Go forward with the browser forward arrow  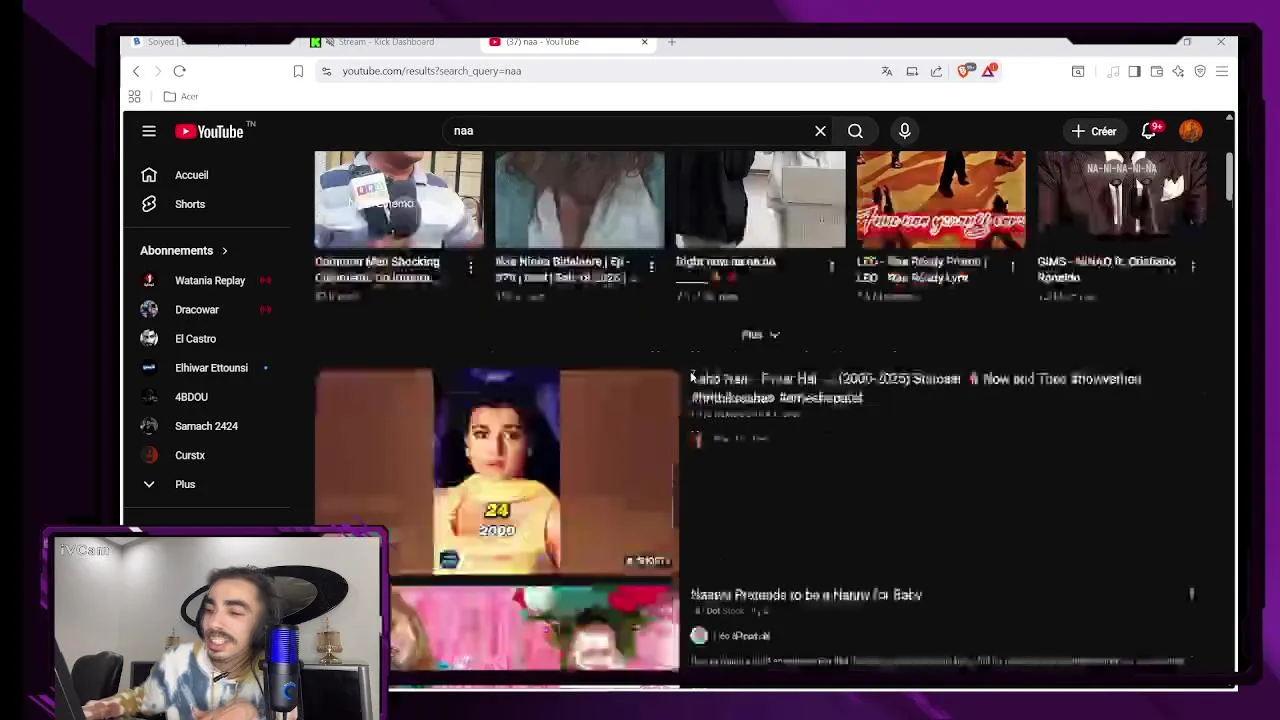pyautogui.click(x=157, y=71)
